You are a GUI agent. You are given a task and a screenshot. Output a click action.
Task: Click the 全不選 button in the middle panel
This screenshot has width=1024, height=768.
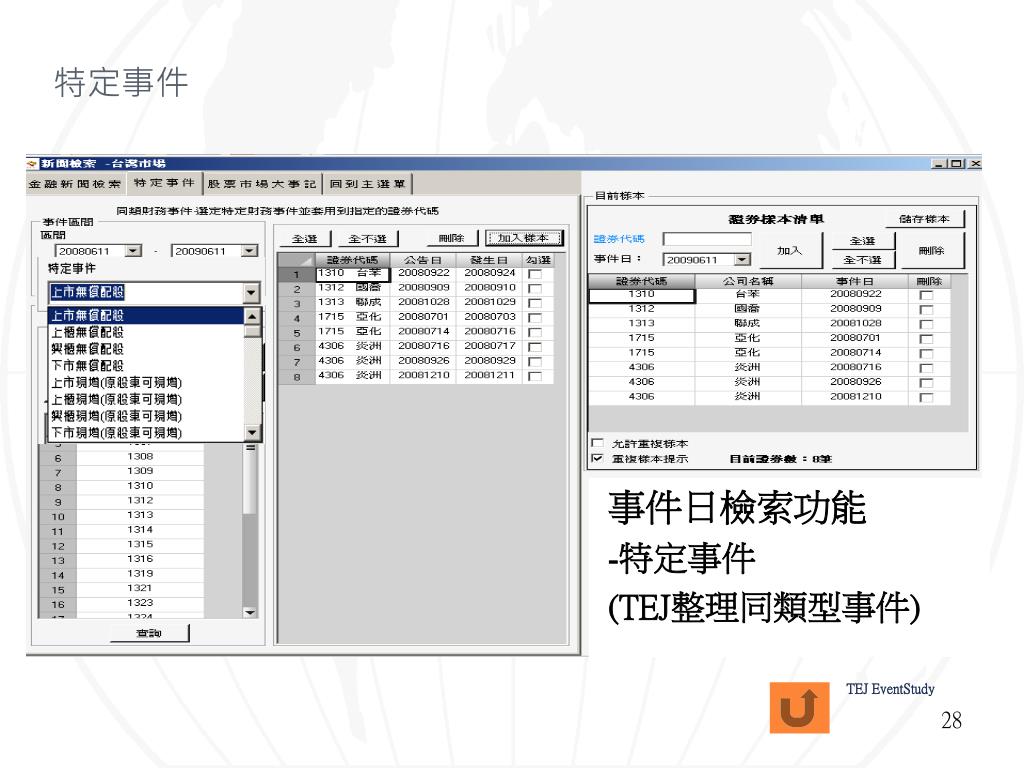tap(368, 239)
